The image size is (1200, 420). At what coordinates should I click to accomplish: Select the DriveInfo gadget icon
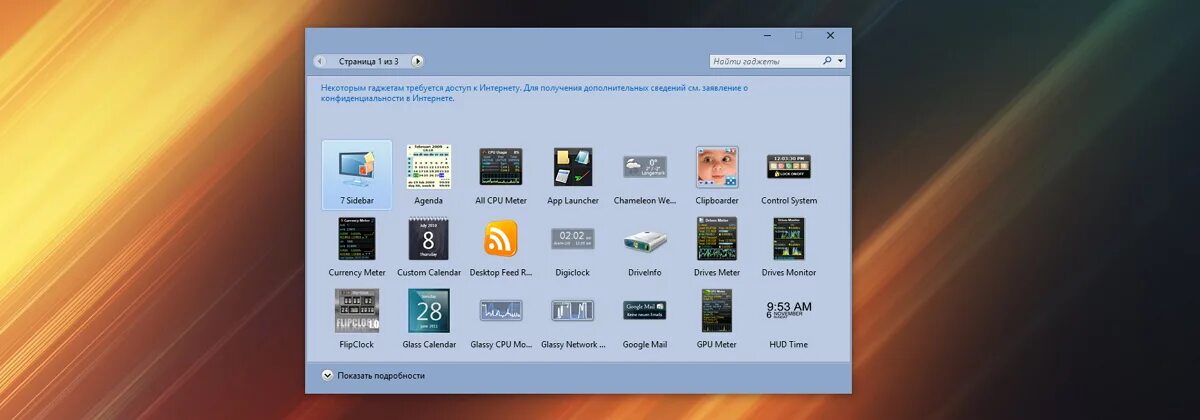pos(645,239)
